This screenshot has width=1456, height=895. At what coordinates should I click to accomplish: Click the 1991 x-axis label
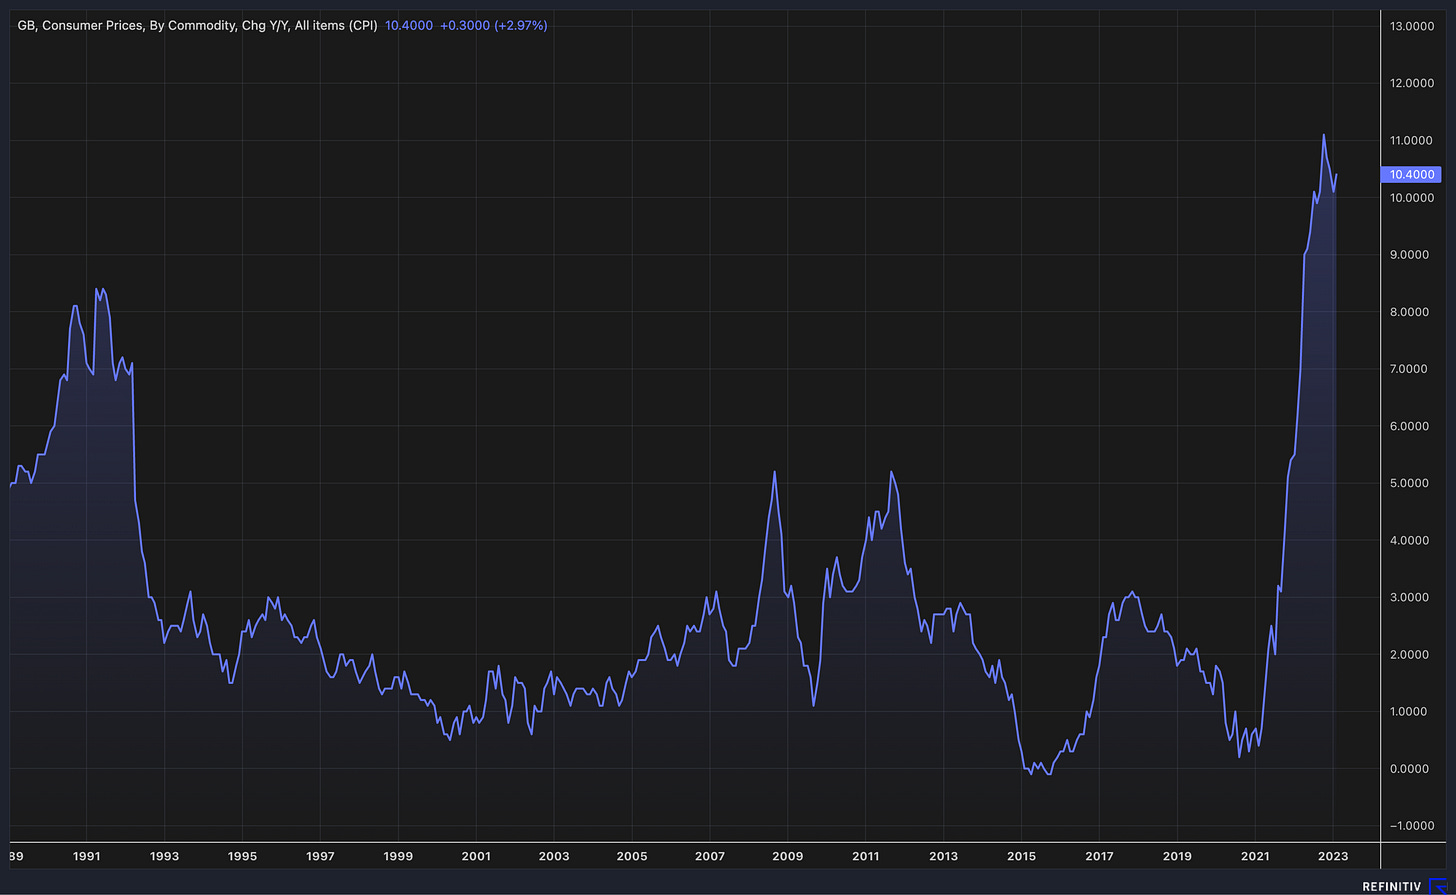click(x=86, y=856)
